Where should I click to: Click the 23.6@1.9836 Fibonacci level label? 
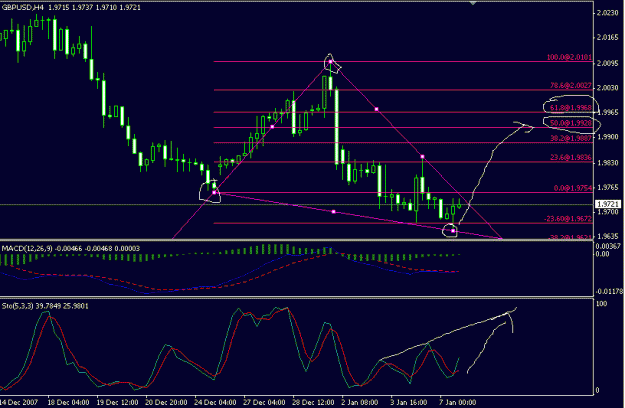tap(571, 157)
